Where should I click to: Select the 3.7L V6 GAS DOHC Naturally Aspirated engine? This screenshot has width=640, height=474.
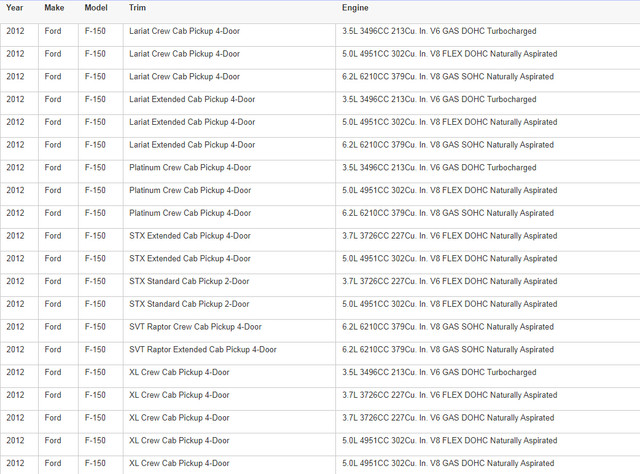tap(448, 418)
